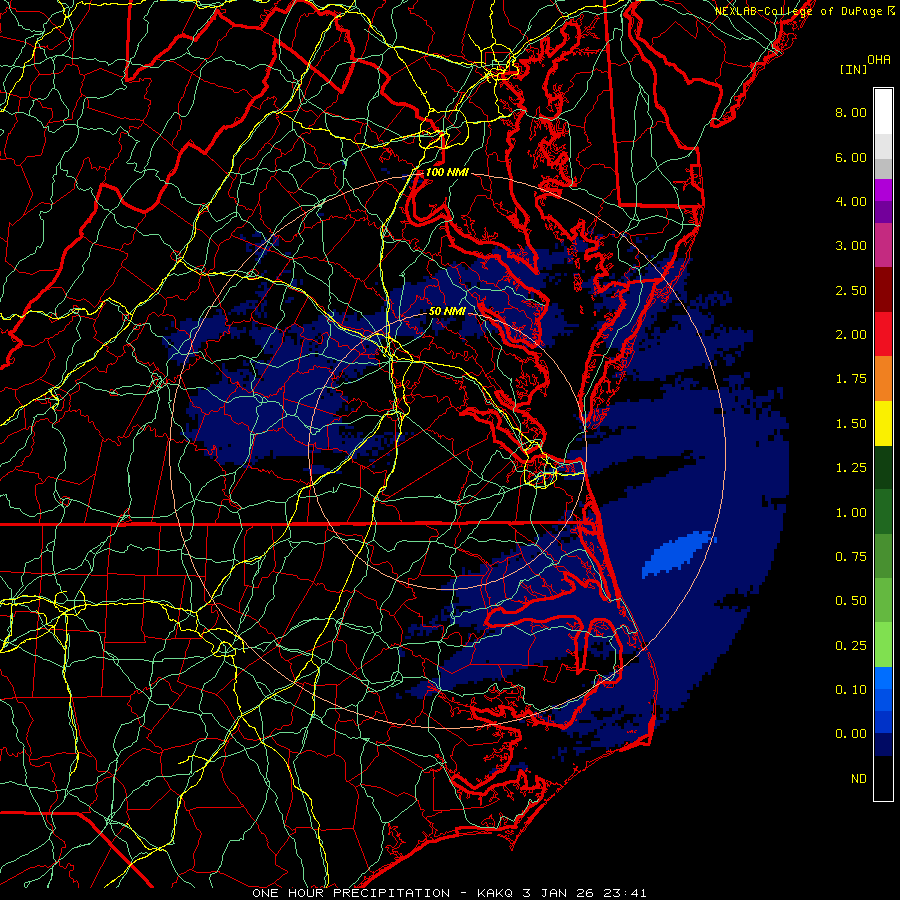
Task: Click the 23:41 timestamp in the caption
Action: [625, 893]
